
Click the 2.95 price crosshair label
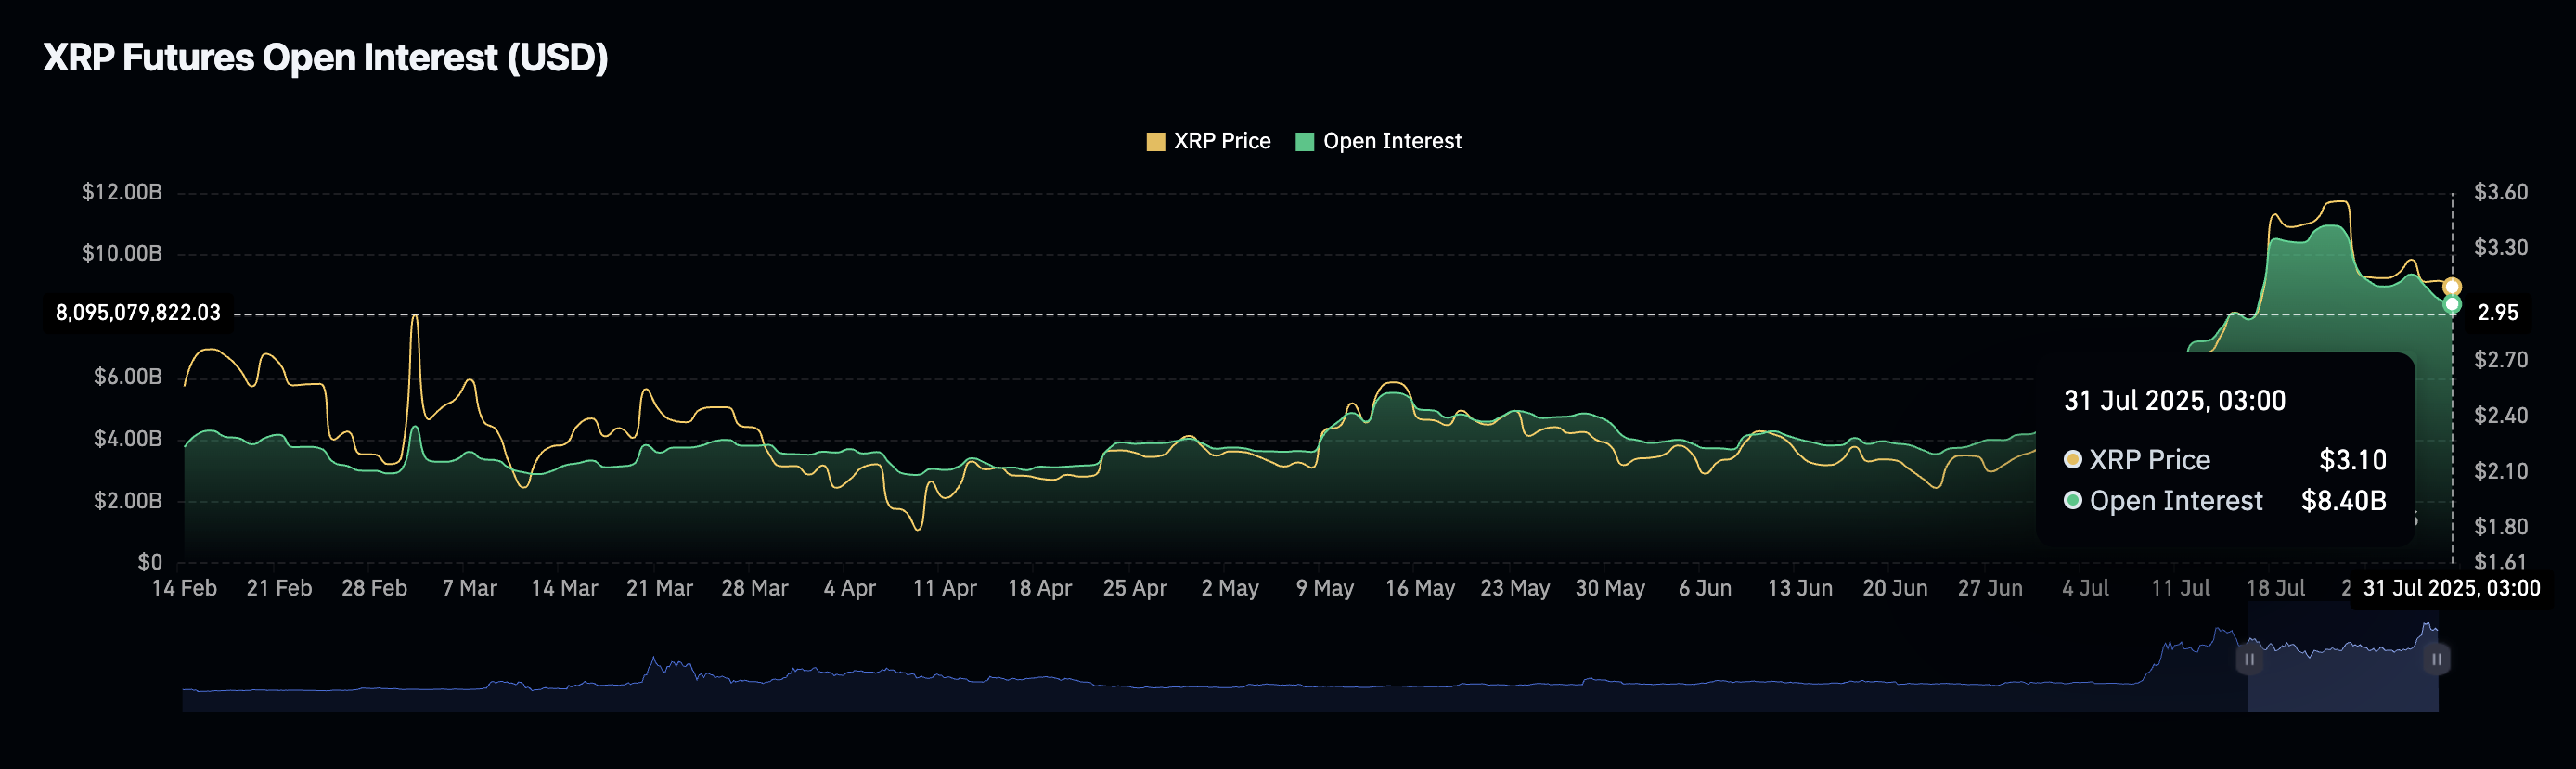(2497, 313)
